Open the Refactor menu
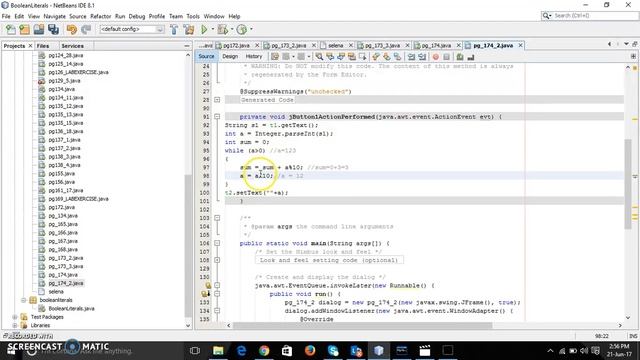Viewport: 640px width, 360px height. pyautogui.click(x=100, y=16)
